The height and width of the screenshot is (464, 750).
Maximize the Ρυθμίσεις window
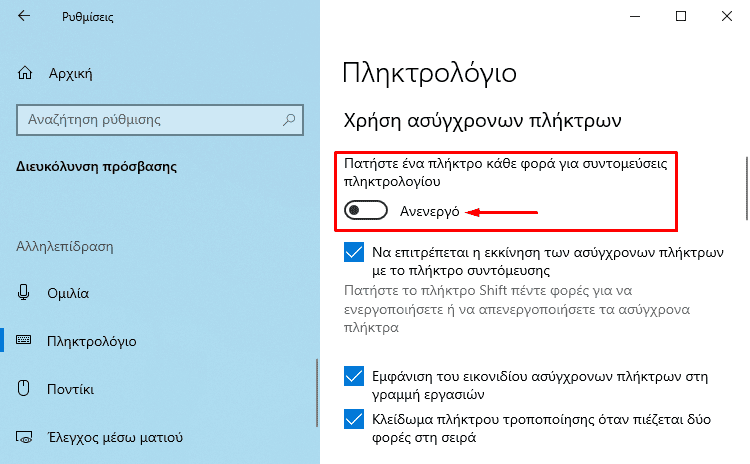pos(681,16)
